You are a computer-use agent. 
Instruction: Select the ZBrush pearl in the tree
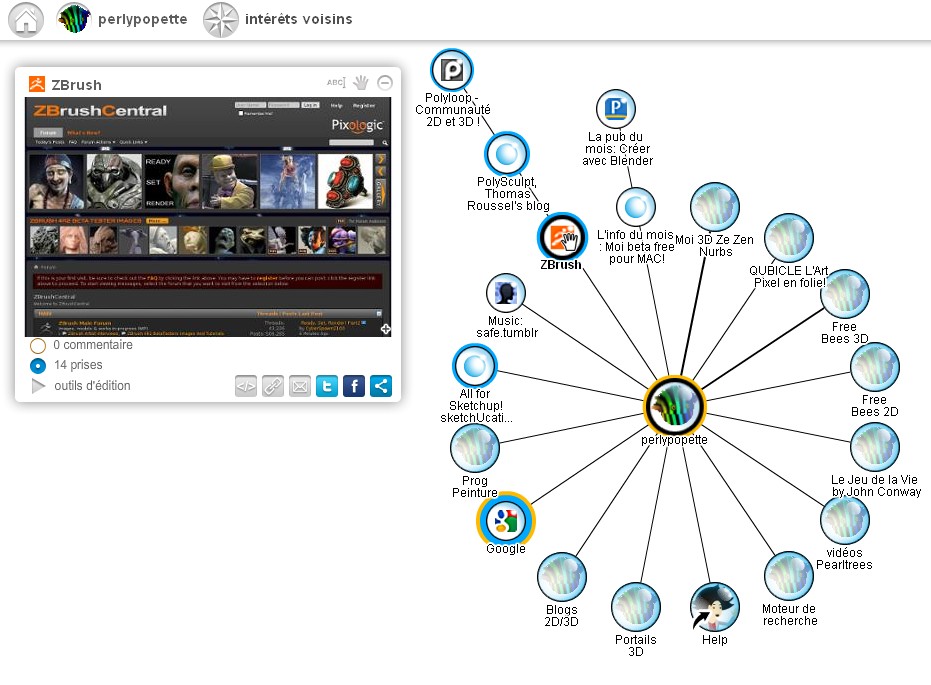(562, 237)
